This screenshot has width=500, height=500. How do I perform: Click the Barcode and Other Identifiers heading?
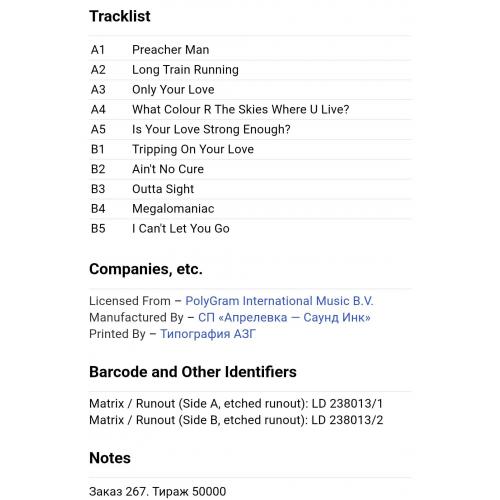[193, 372]
